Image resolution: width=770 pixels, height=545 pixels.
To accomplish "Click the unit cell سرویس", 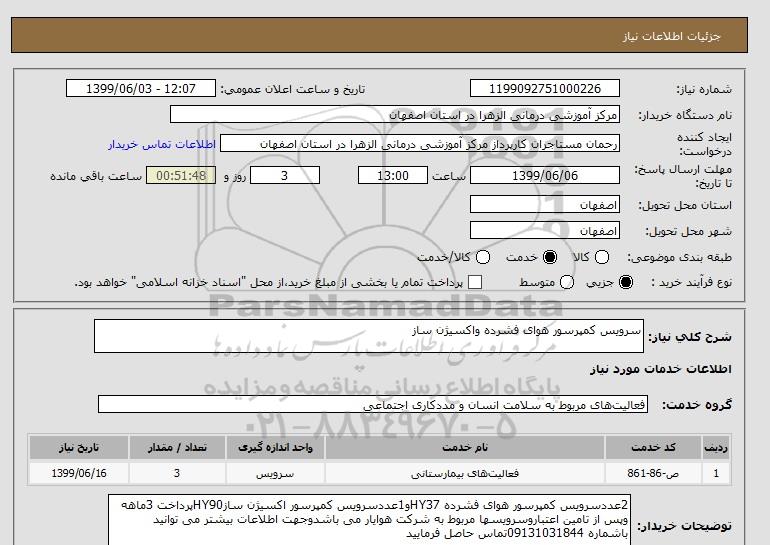I will [275, 473].
